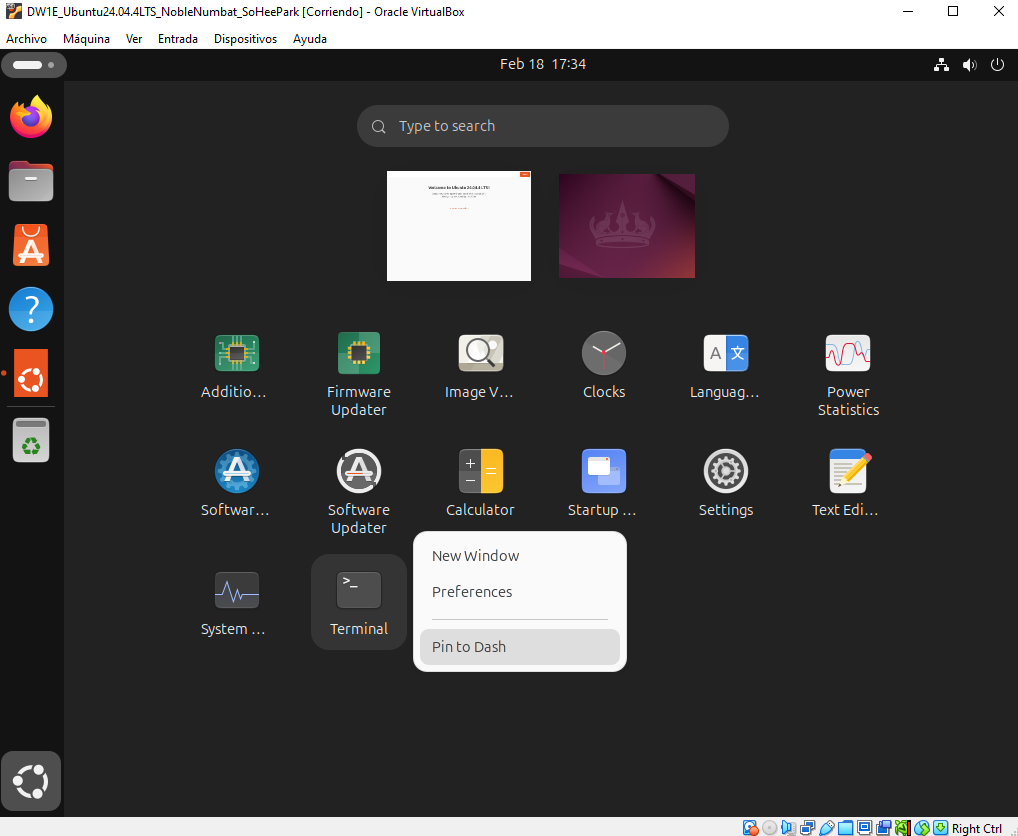Open the Calculator app
Screen dimensions: 1018x836
coord(480,471)
